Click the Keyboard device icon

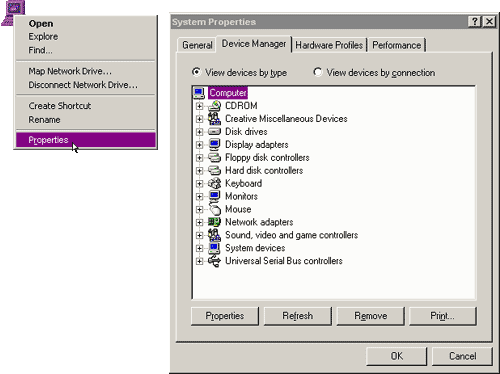point(214,183)
